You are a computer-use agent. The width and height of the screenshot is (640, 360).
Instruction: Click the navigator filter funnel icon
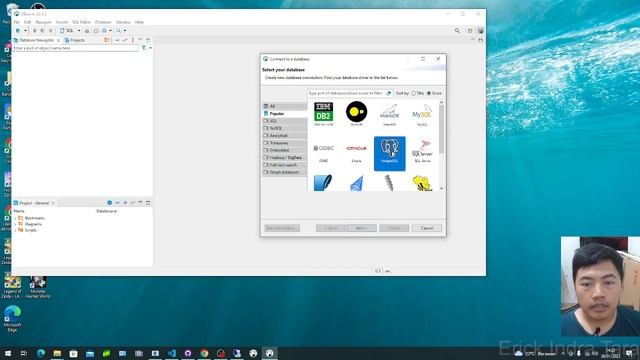pyautogui.click(x=144, y=48)
